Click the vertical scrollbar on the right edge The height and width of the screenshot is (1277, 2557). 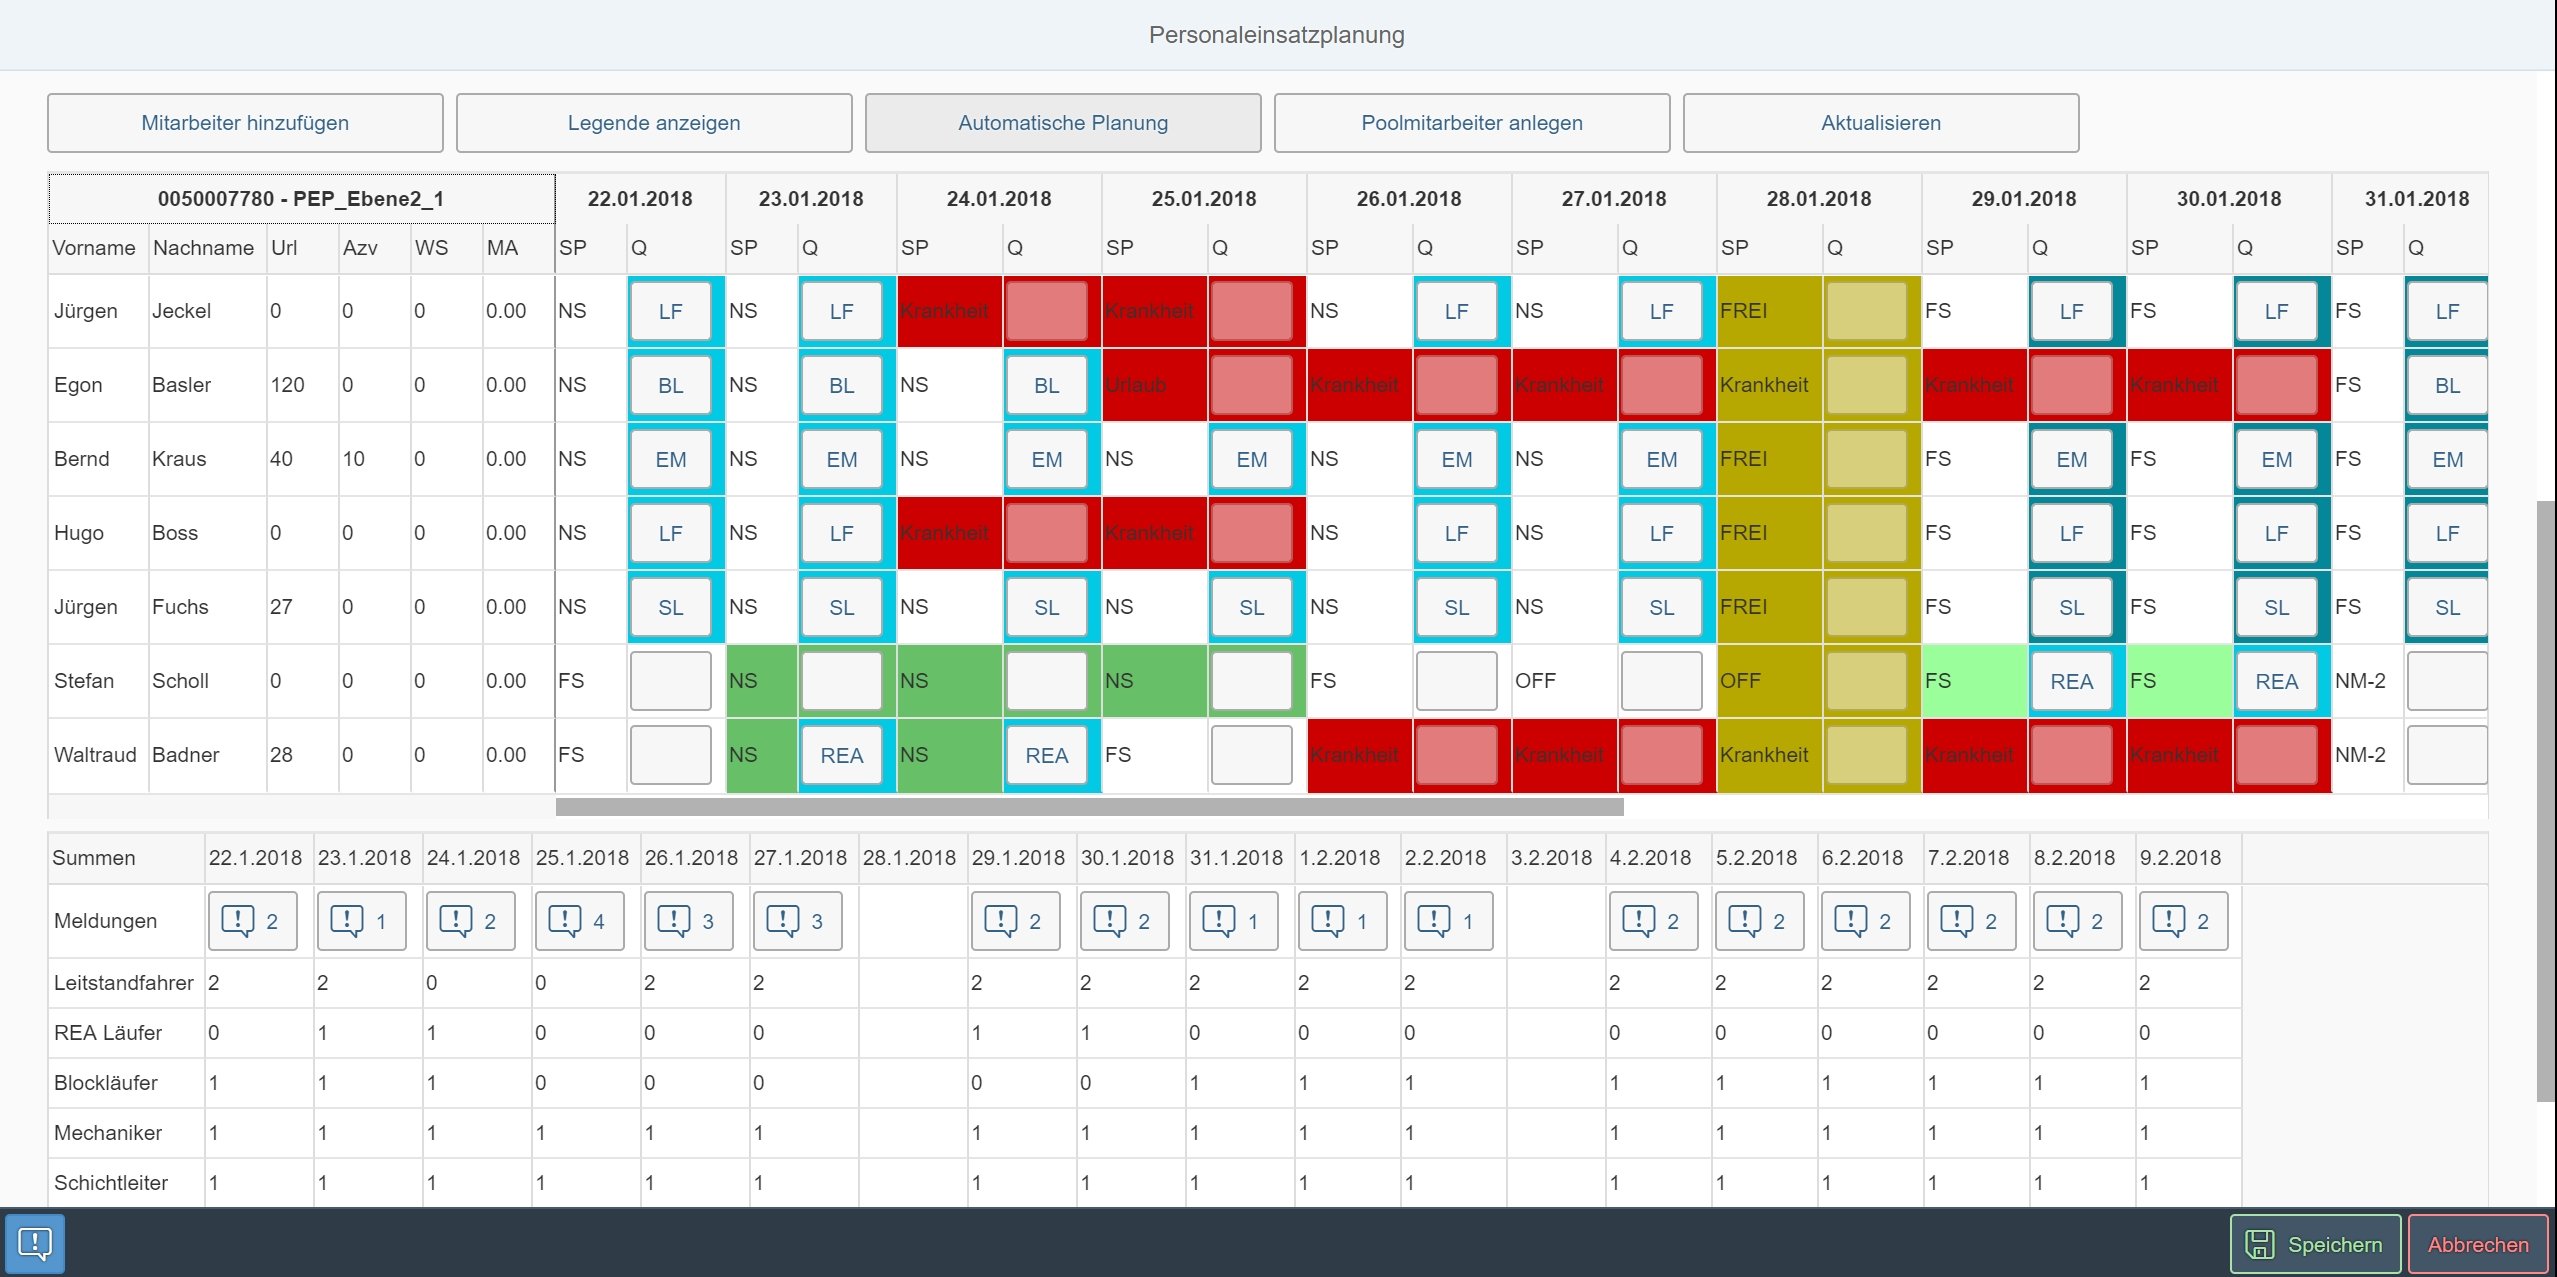click(2546, 800)
